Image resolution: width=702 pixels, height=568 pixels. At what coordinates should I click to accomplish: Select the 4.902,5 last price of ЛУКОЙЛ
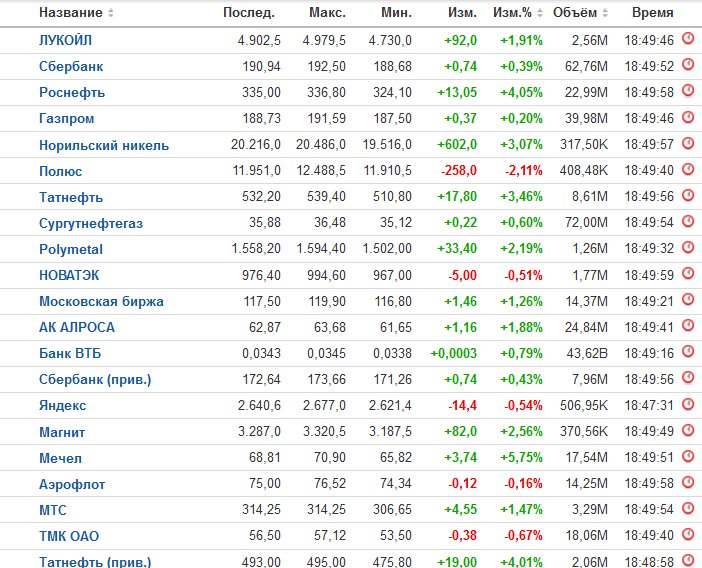tap(259, 41)
